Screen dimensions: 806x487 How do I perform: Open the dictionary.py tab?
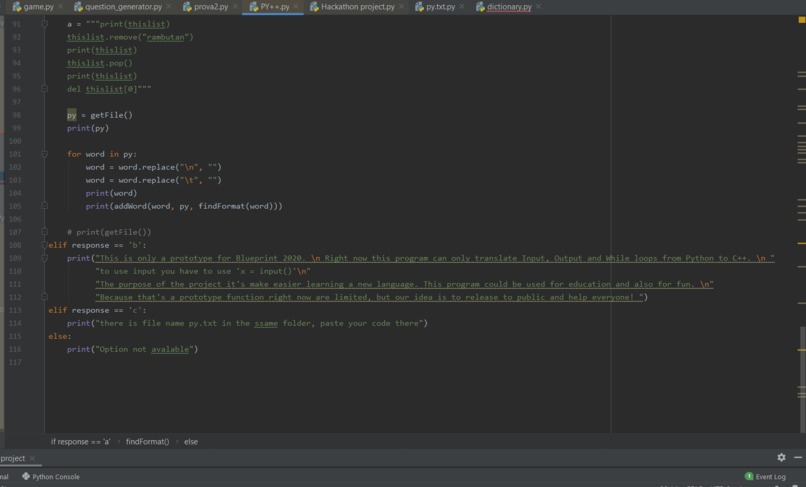point(509,7)
